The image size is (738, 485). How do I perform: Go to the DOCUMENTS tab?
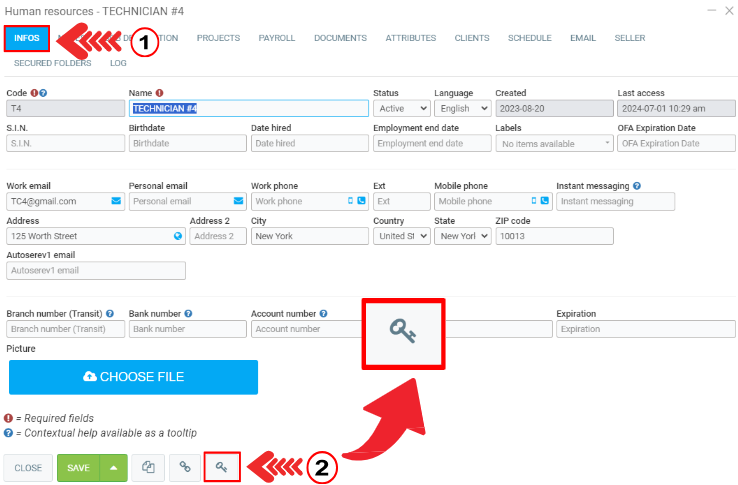(x=340, y=38)
